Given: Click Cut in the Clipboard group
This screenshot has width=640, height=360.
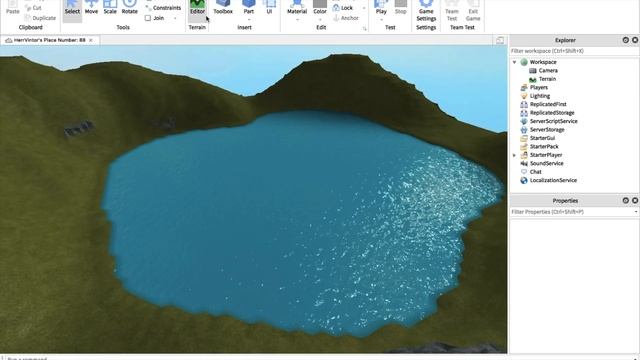Looking at the screenshot, I should coord(33,8).
